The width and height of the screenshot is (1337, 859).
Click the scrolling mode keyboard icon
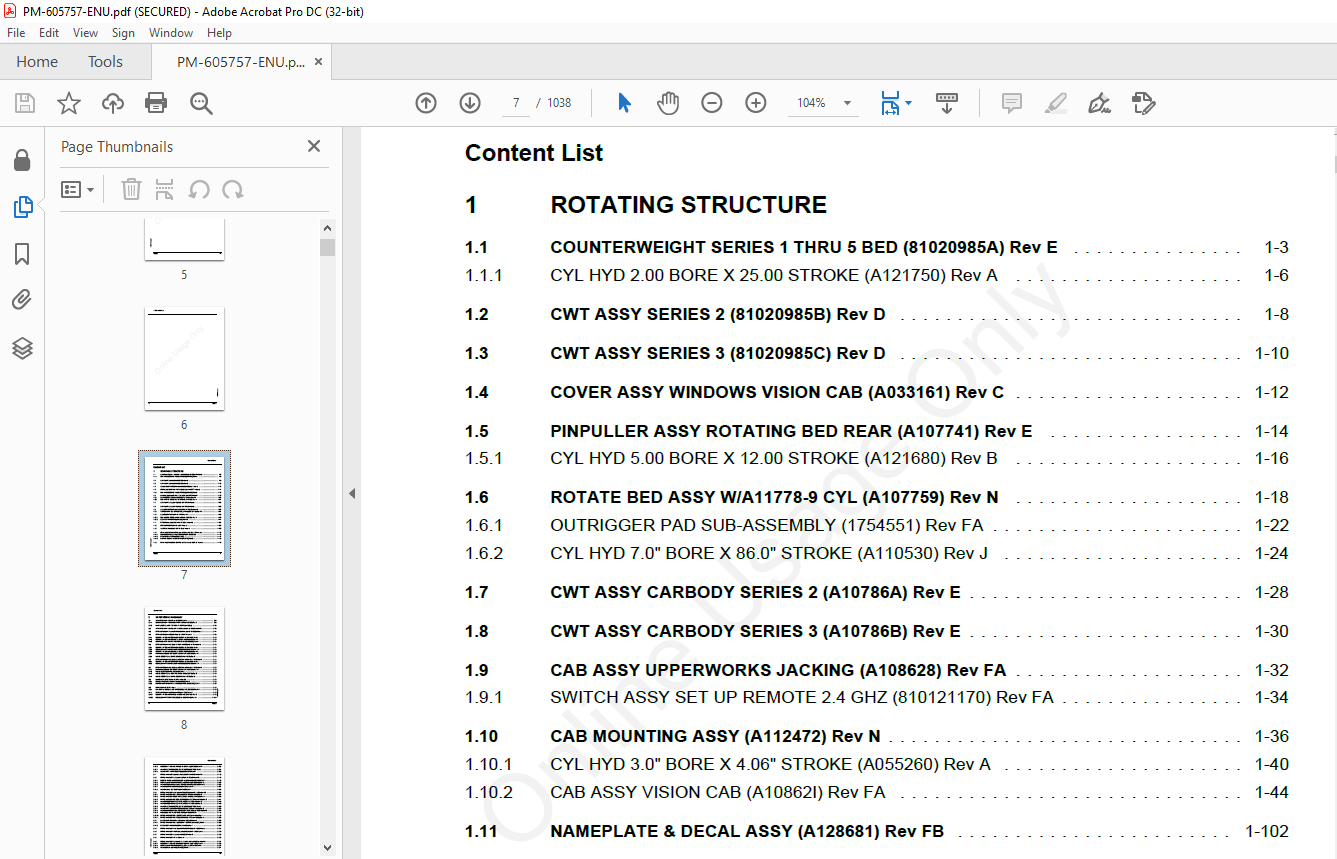[947, 103]
